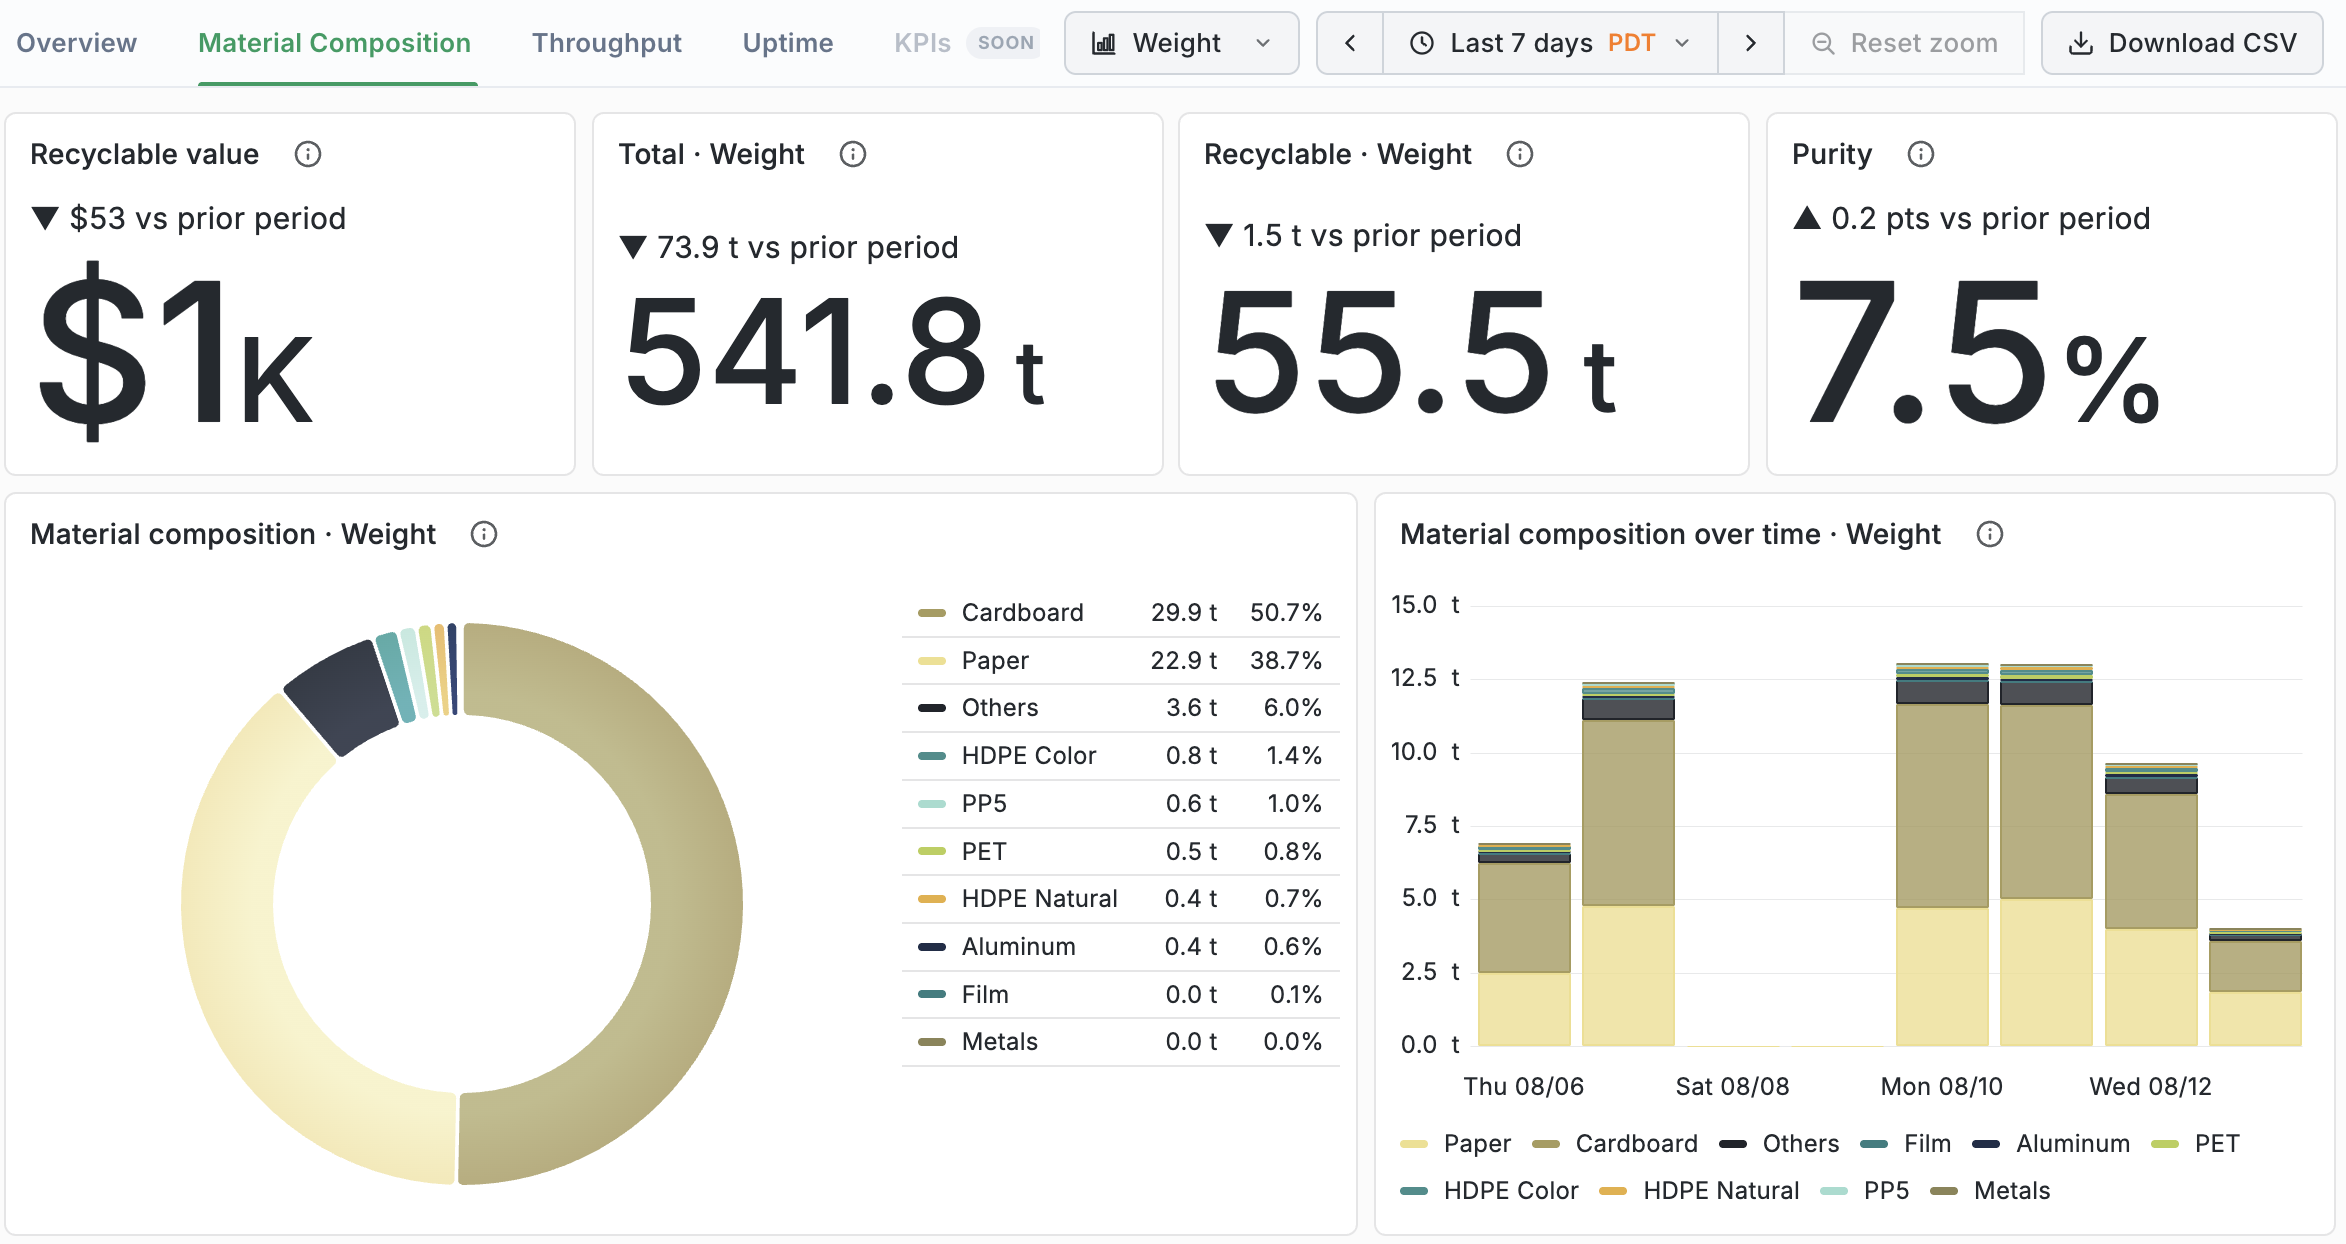Go to previous period with left chevron
Image resolution: width=2346 pixels, height=1244 pixels.
(1350, 43)
